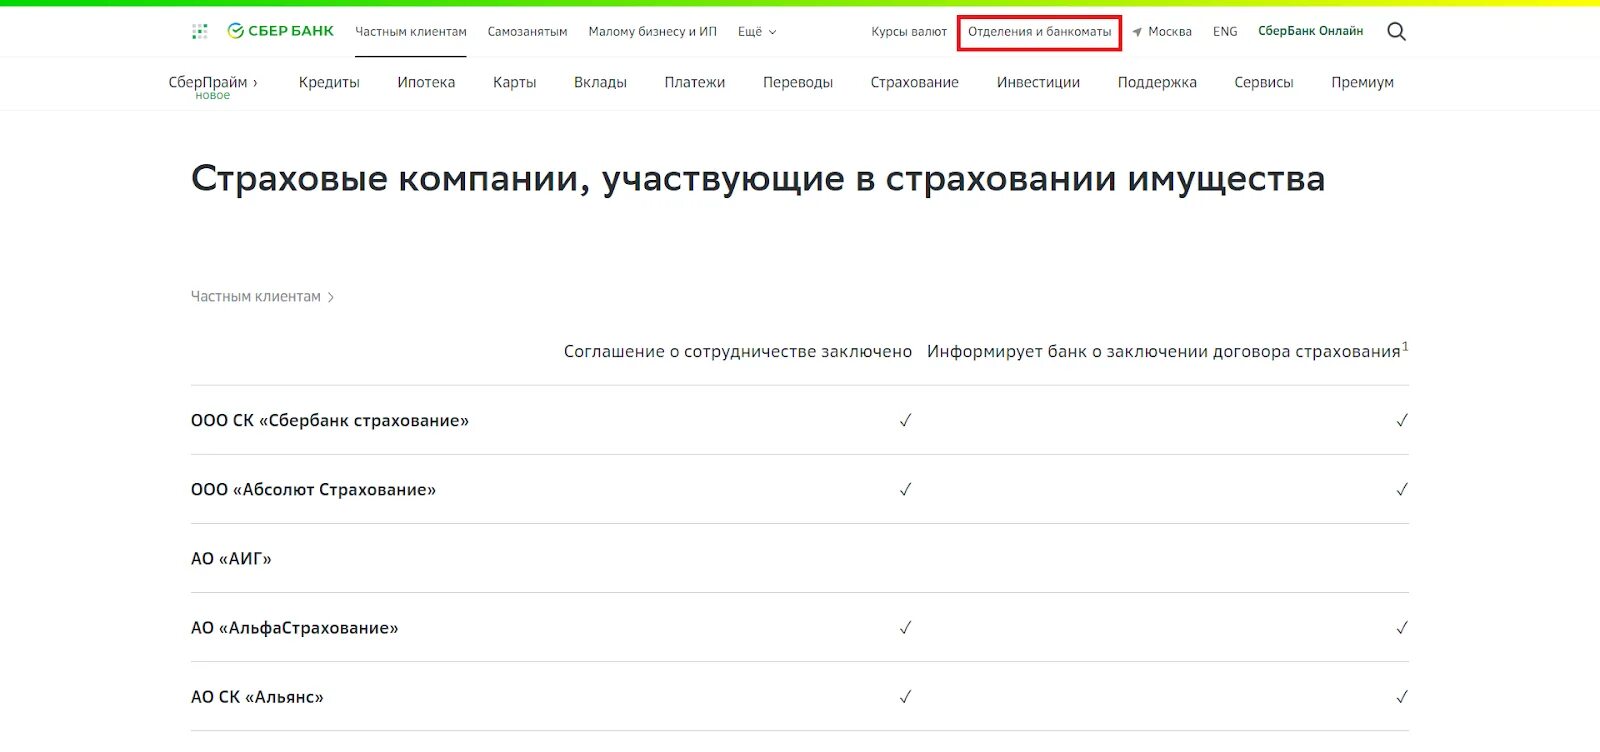1600x752 pixels.
Task: Open the Платежи menu
Action: 695,83
